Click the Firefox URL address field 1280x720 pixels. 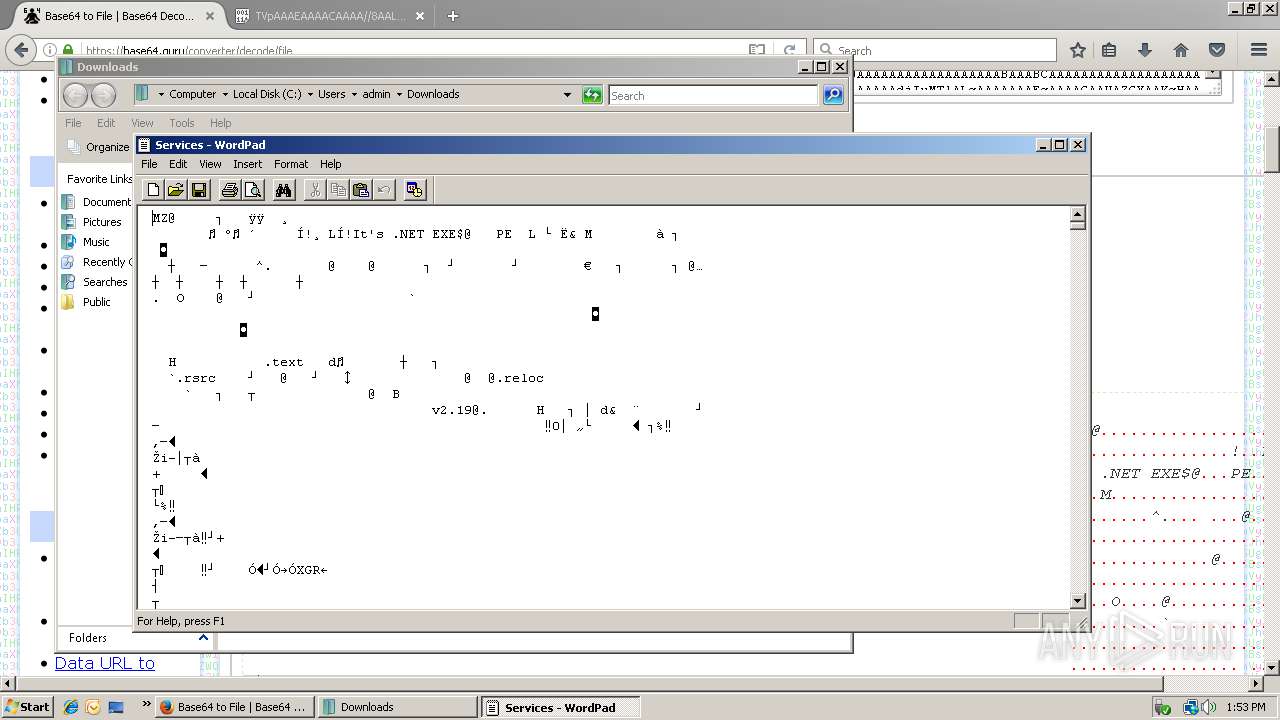[414, 50]
